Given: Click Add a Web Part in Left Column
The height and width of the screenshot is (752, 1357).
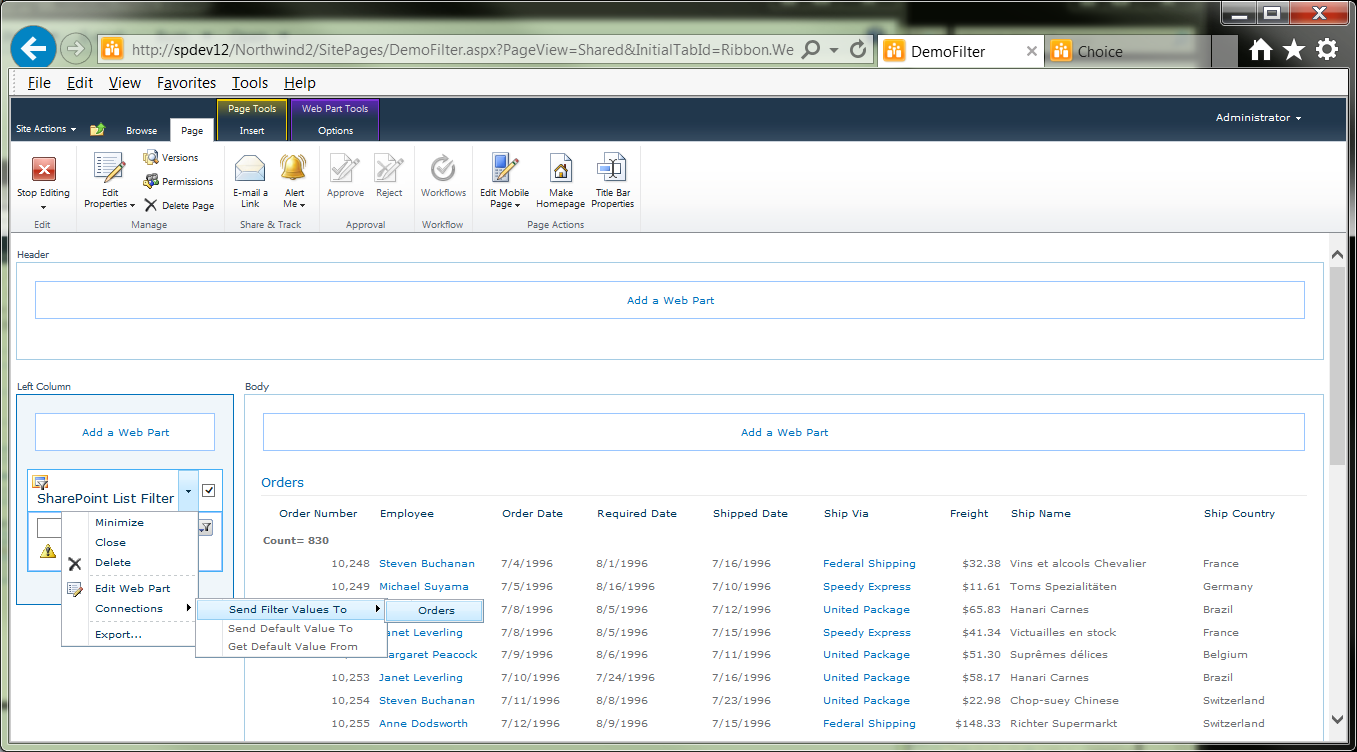Looking at the screenshot, I should pyautogui.click(x=125, y=432).
